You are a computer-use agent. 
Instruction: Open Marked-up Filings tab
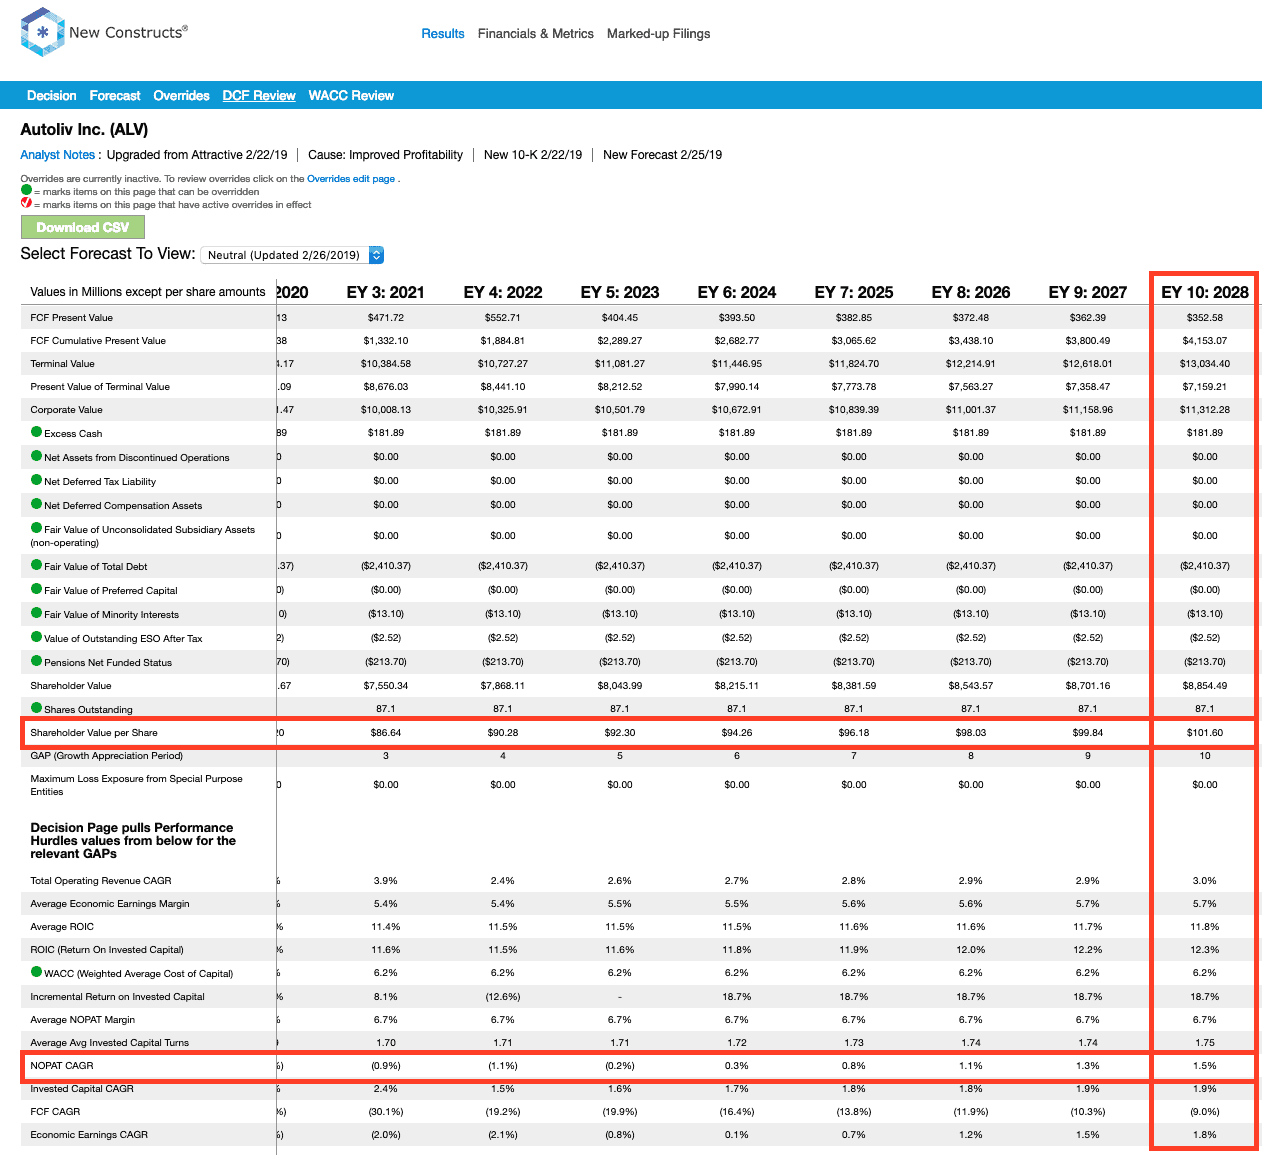point(659,33)
